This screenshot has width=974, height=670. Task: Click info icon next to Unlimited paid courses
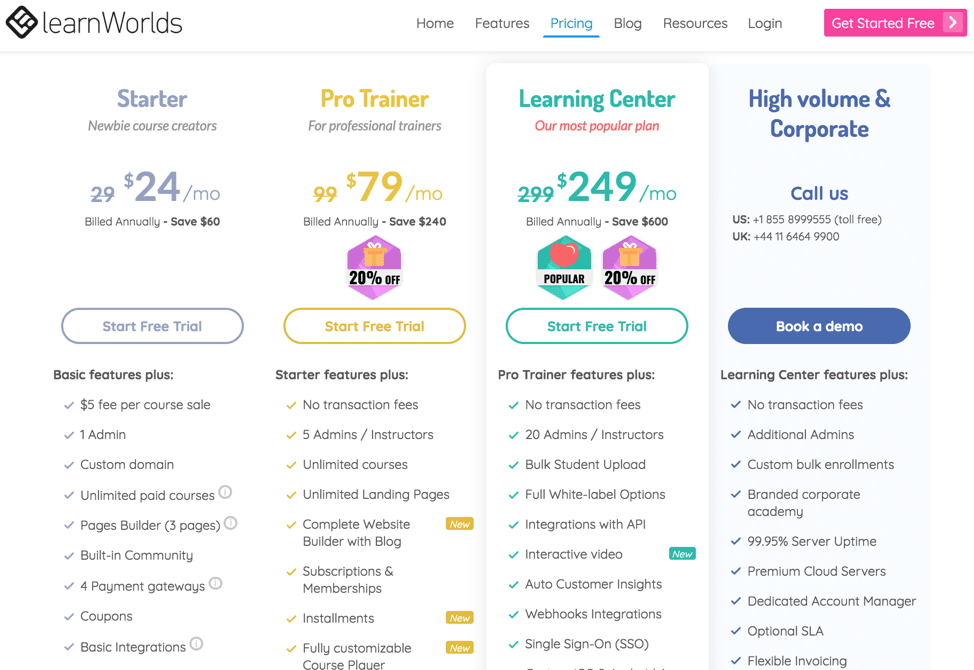coord(225,492)
